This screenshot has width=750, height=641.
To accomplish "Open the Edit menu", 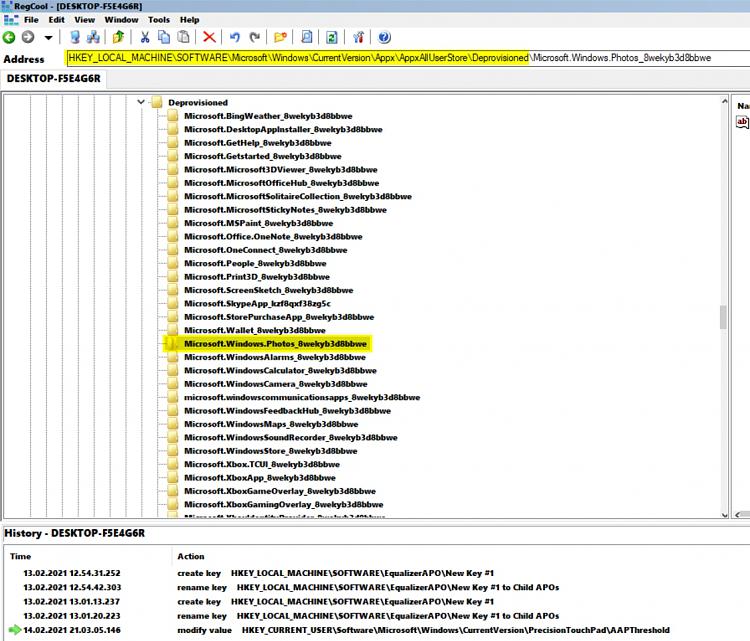I will pos(56,20).
